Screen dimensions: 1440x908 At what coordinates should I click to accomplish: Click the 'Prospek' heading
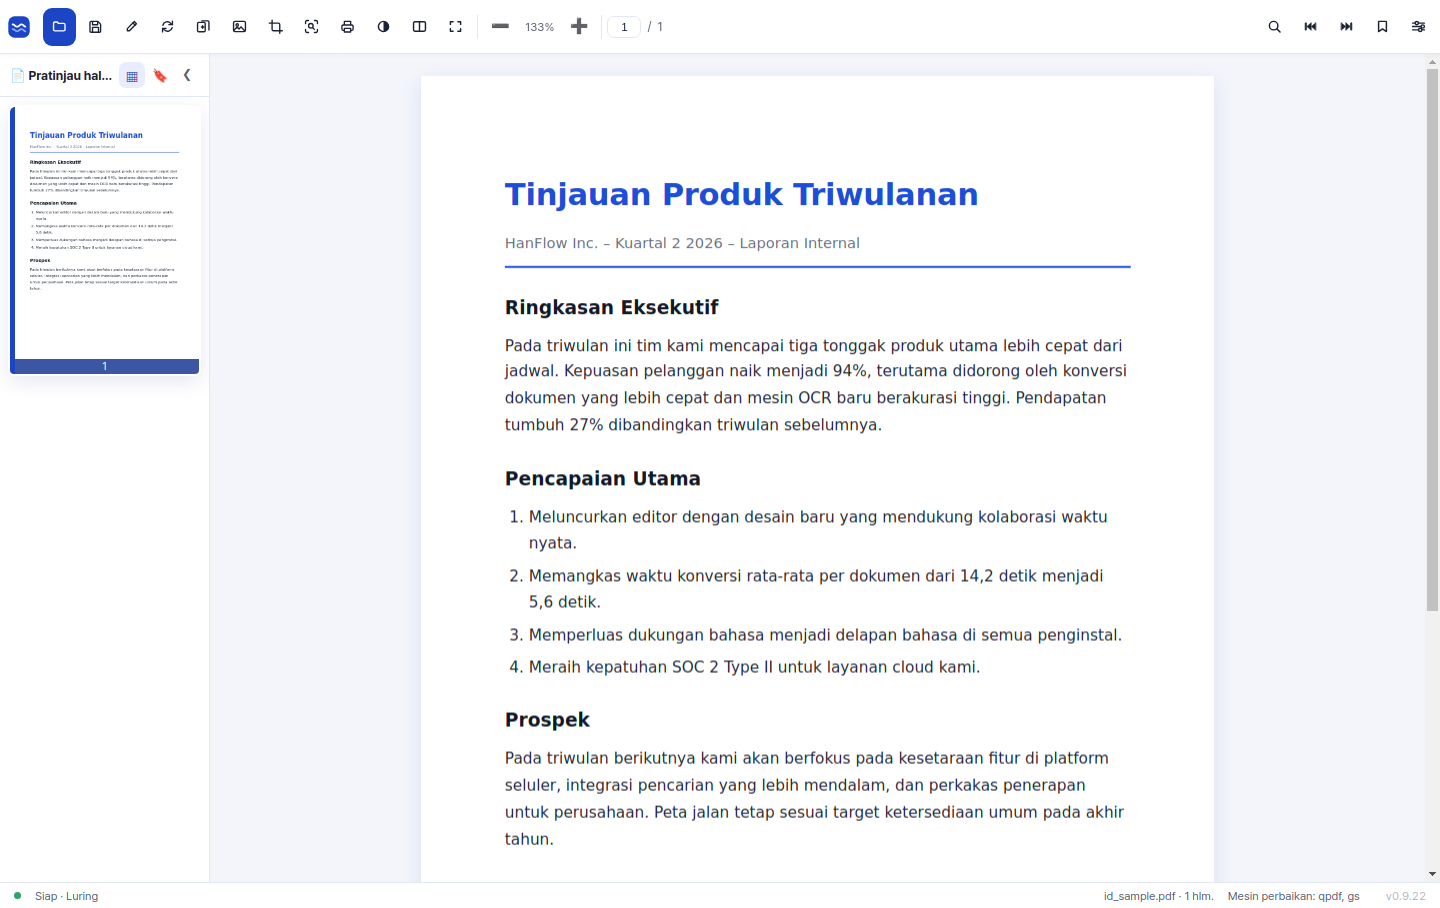point(547,720)
